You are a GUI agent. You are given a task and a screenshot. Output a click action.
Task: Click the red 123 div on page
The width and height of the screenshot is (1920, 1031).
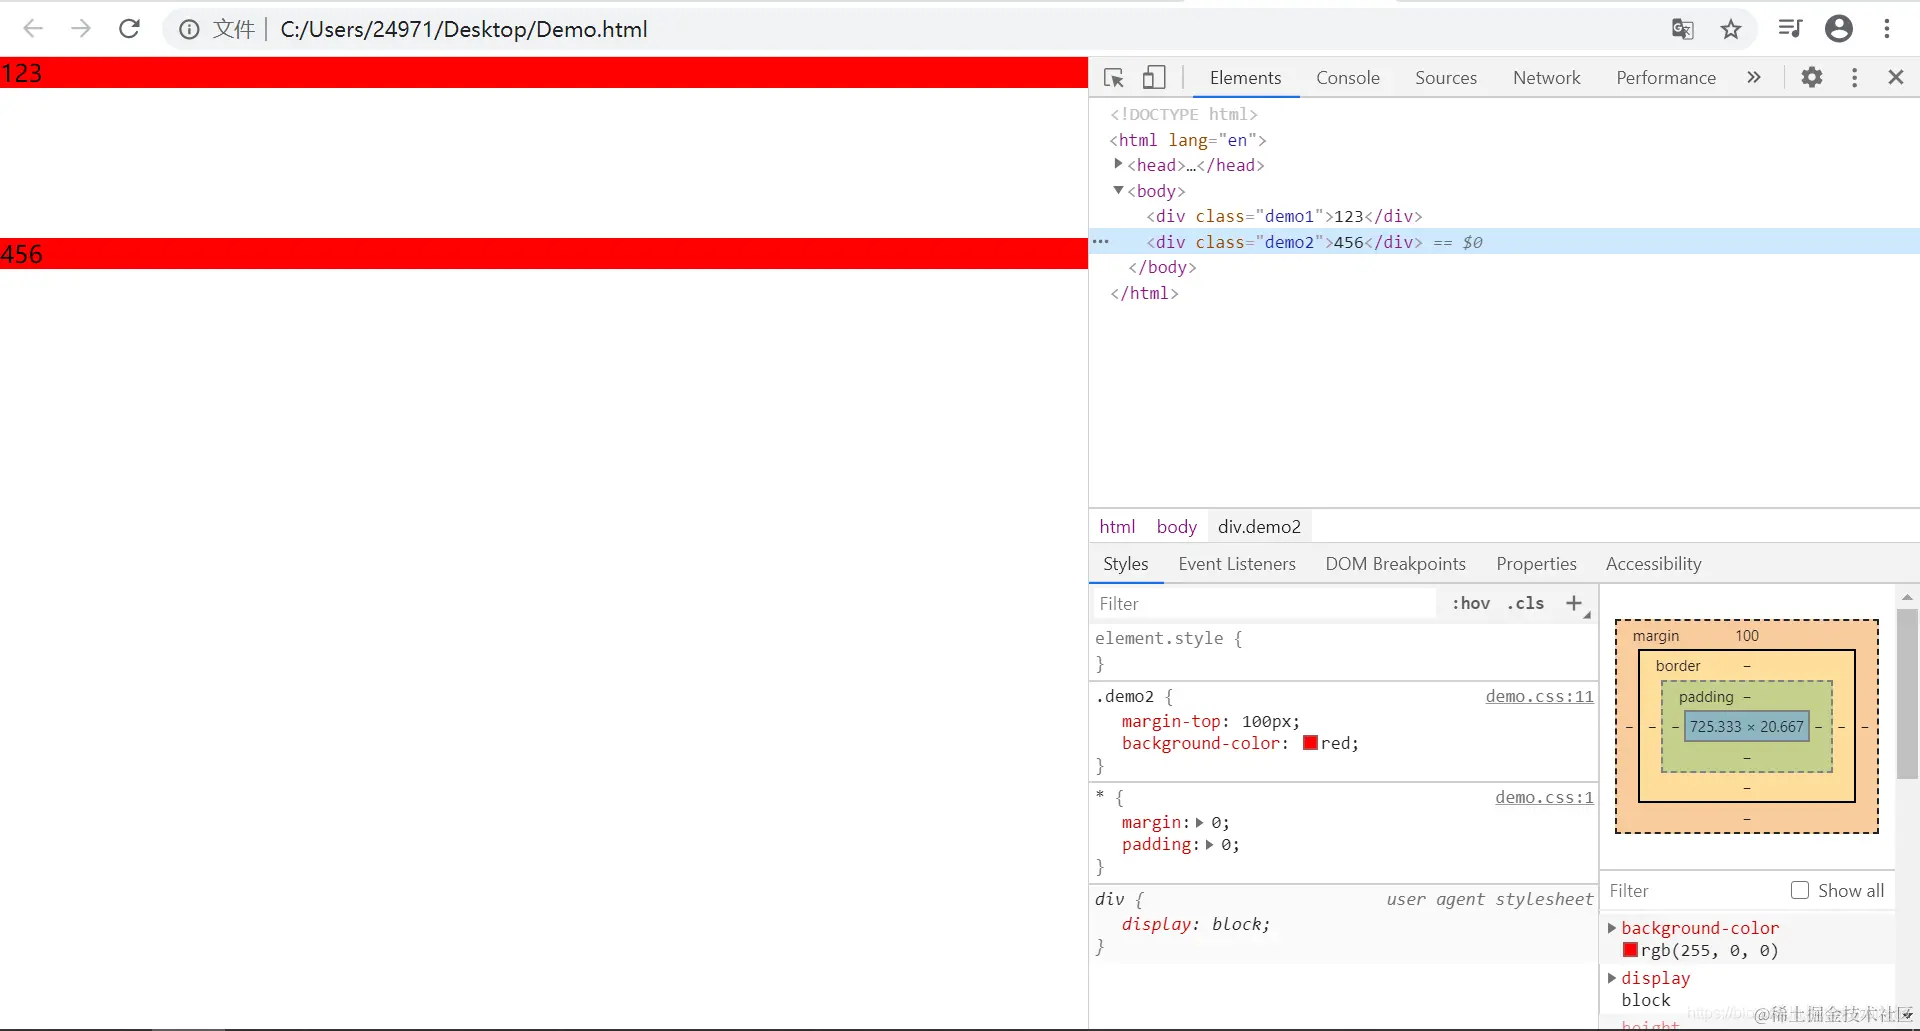coord(544,73)
